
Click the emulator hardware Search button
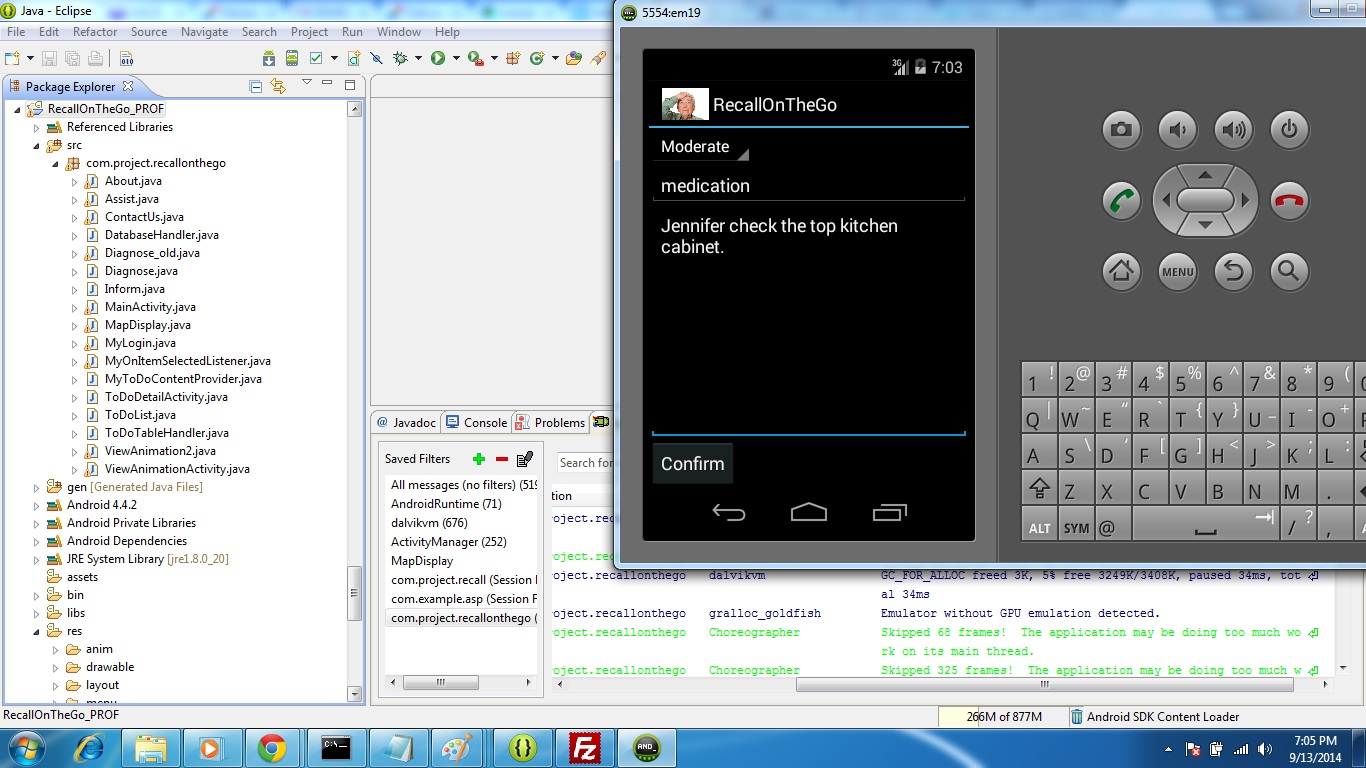coord(1289,270)
